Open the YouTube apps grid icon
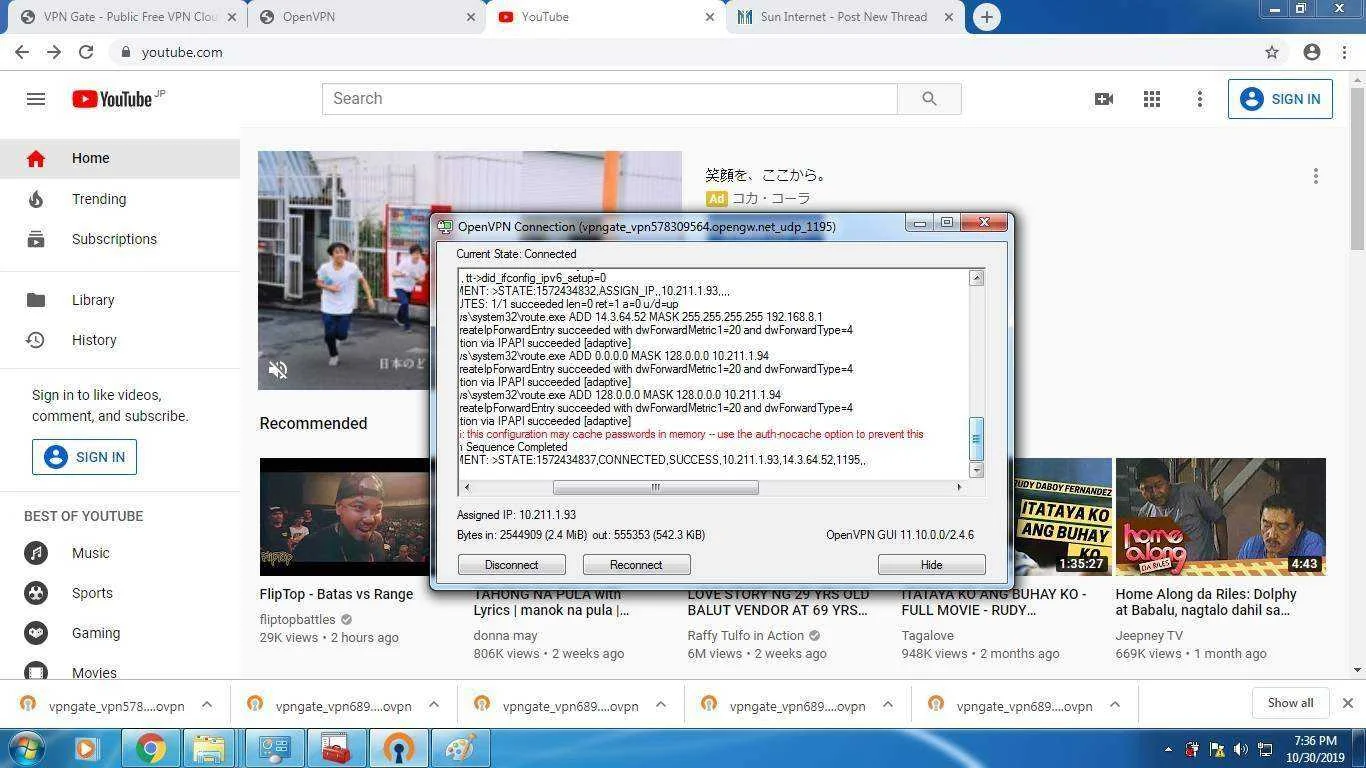Image resolution: width=1366 pixels, height=768 pixels. pyautogui.click(x=1152, y=99)
